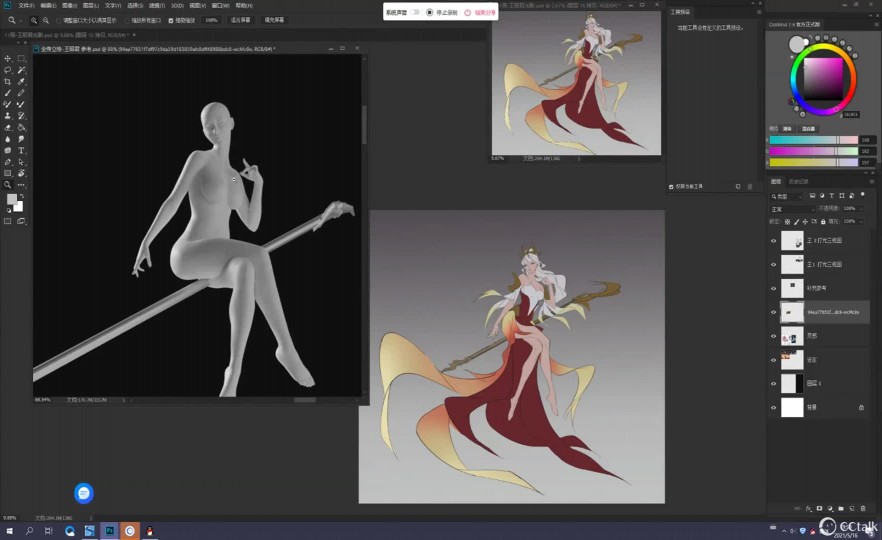882x540 pixels.
Task: Click the 适合屏幕 (Fit Screen) button
Action: 240,20
